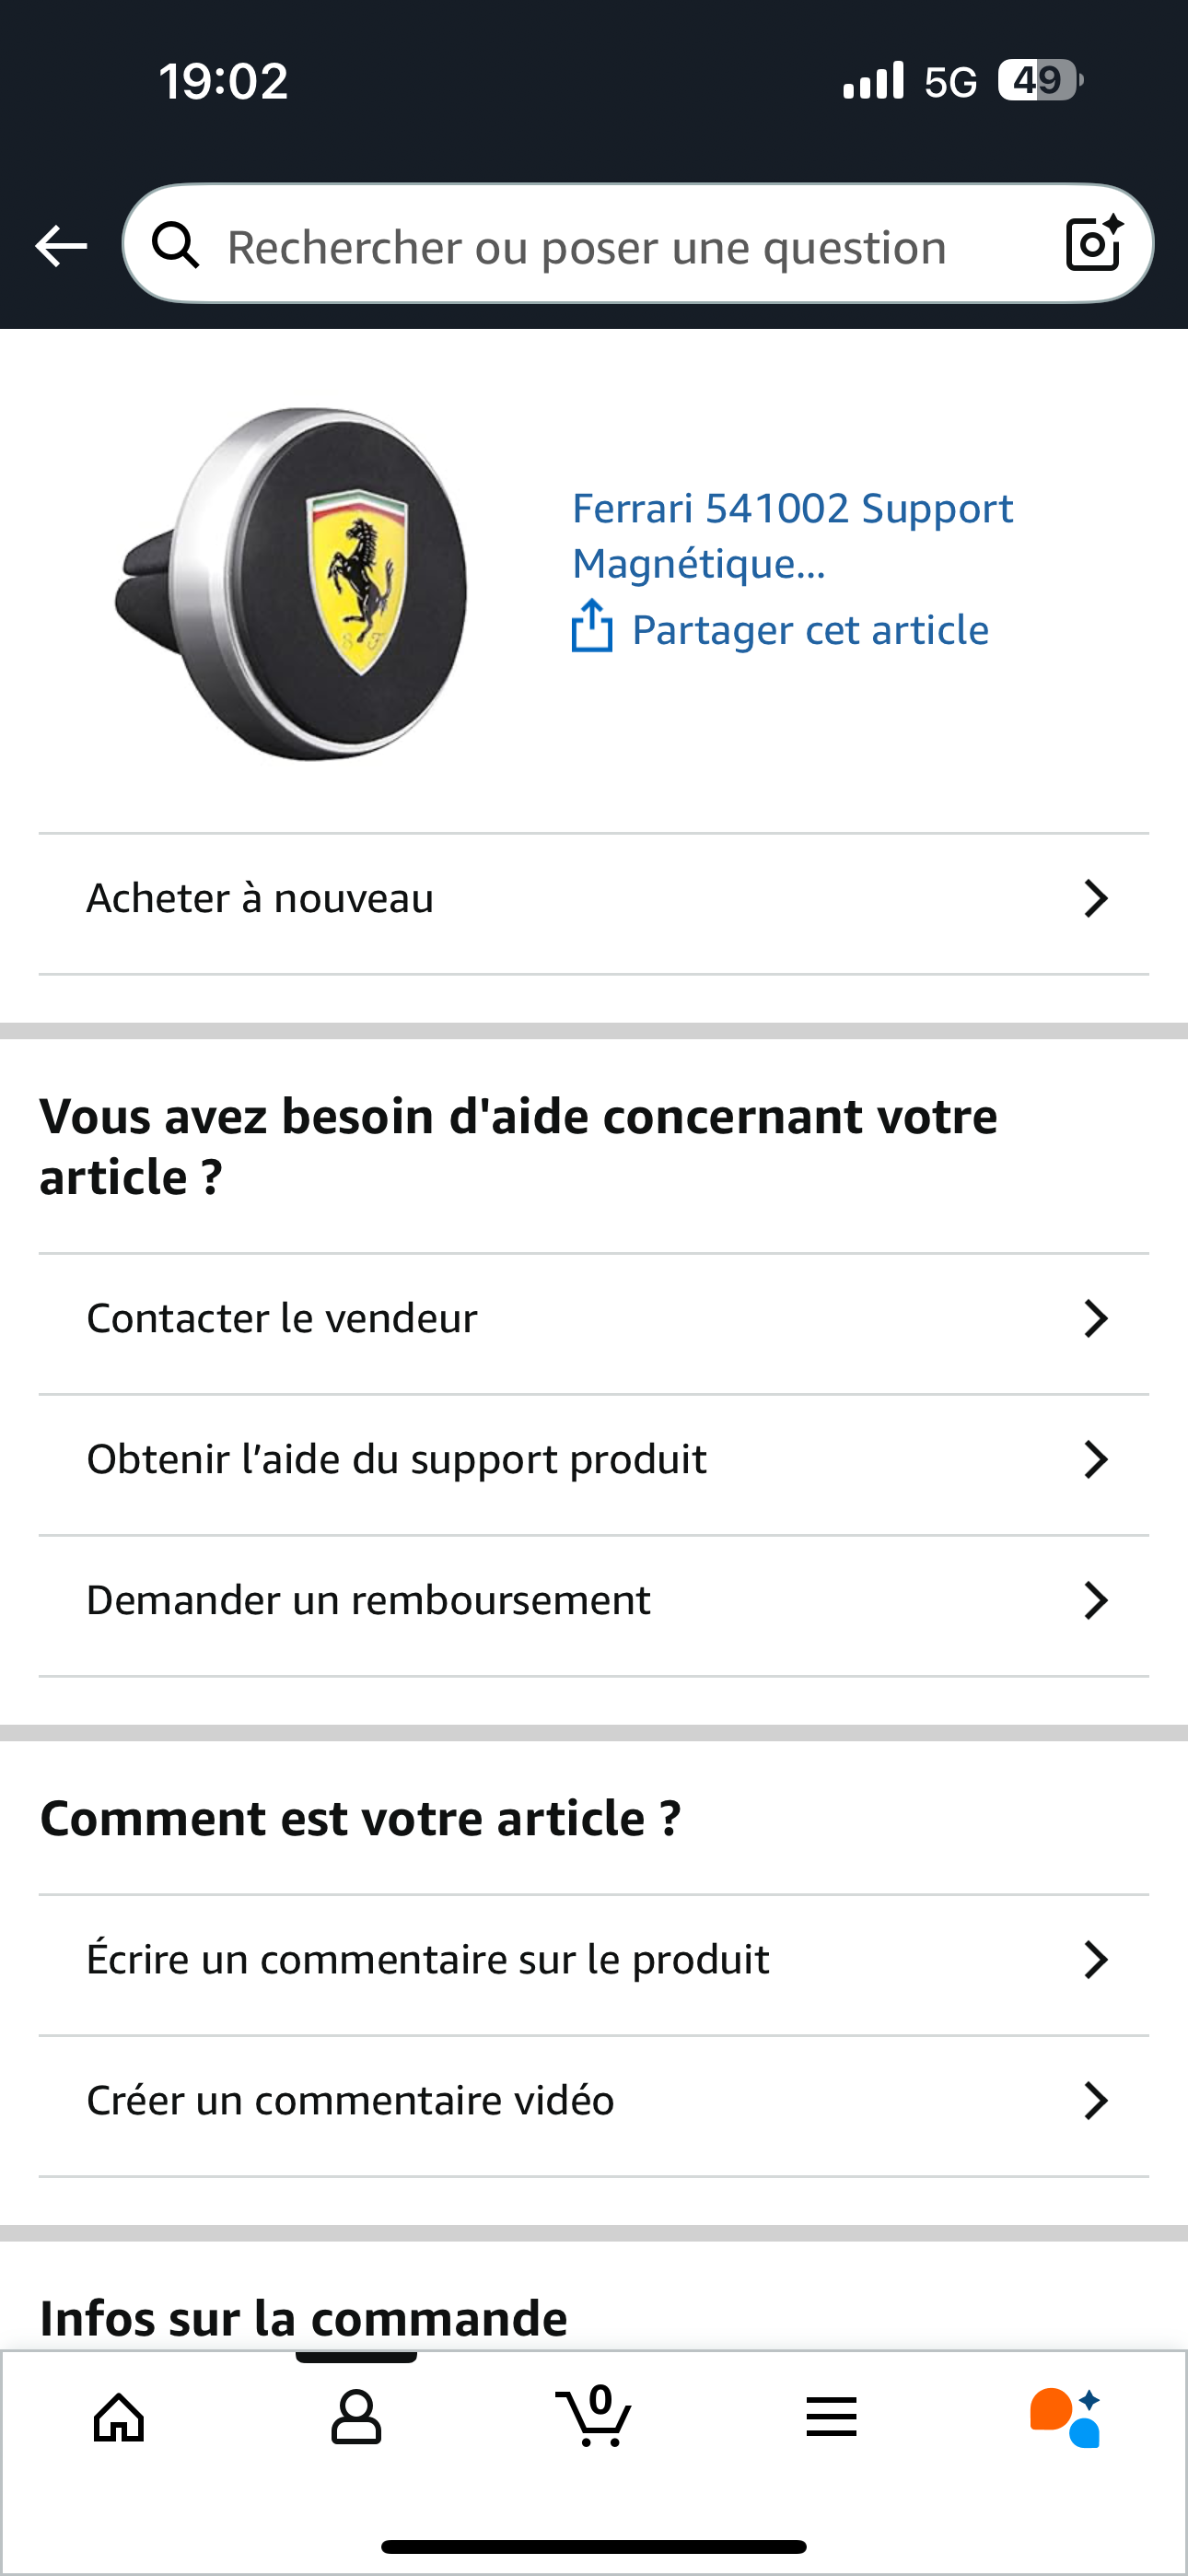This screenshot has width=1188, height=2576.
Task: Tap the Ferrari magnetic mount product image
Action: 292,584
